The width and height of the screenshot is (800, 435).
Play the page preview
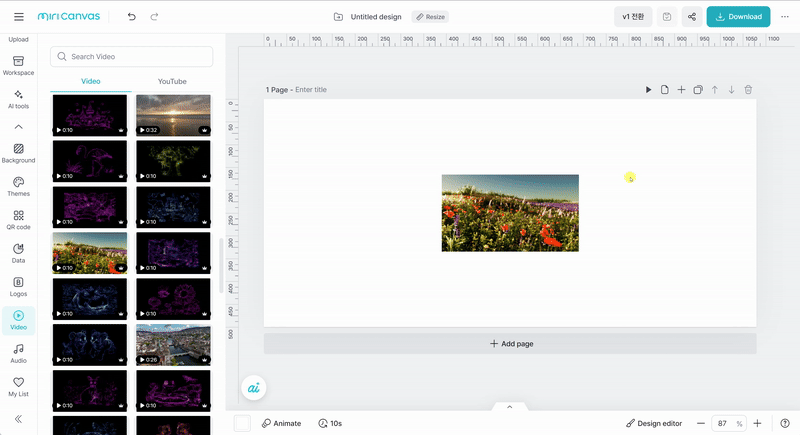click(648, 90)
